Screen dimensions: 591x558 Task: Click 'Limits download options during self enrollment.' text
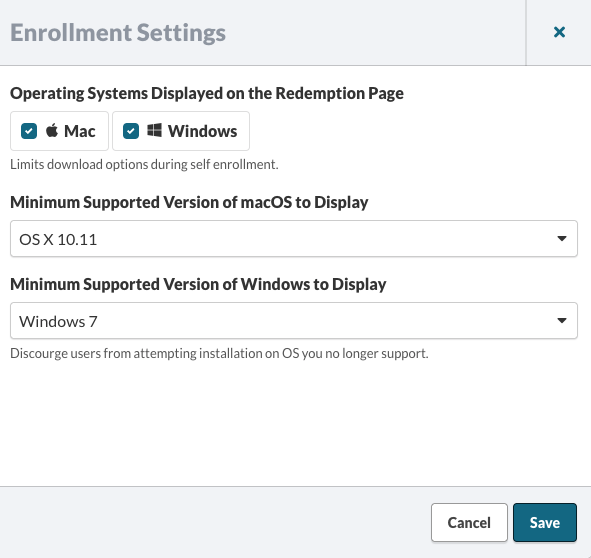click(x=144, y=164)
